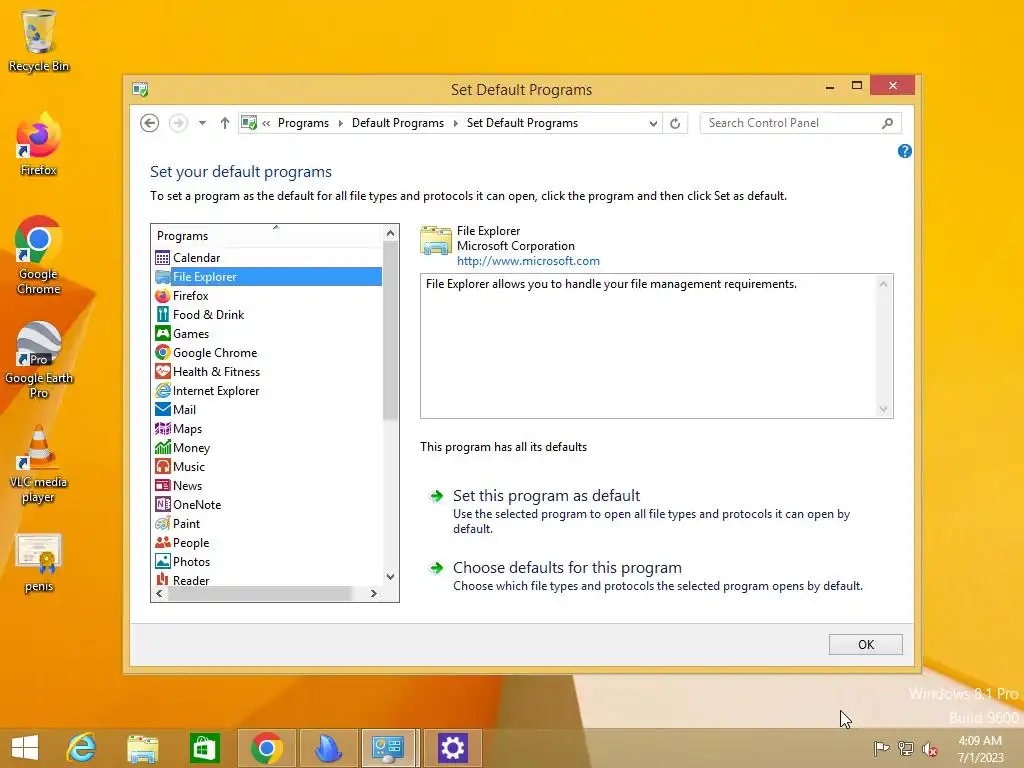Click the Programs list vertical scrollbar thumb
Screen dimensions: 1024x768
point(391,330)
